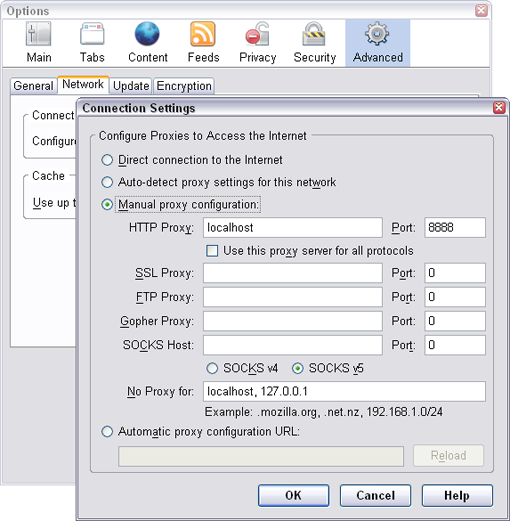Screen dimensions: 510x521
Task: Open the Tabs options pane
Action: pyautogui.click(x=92, y=43)
